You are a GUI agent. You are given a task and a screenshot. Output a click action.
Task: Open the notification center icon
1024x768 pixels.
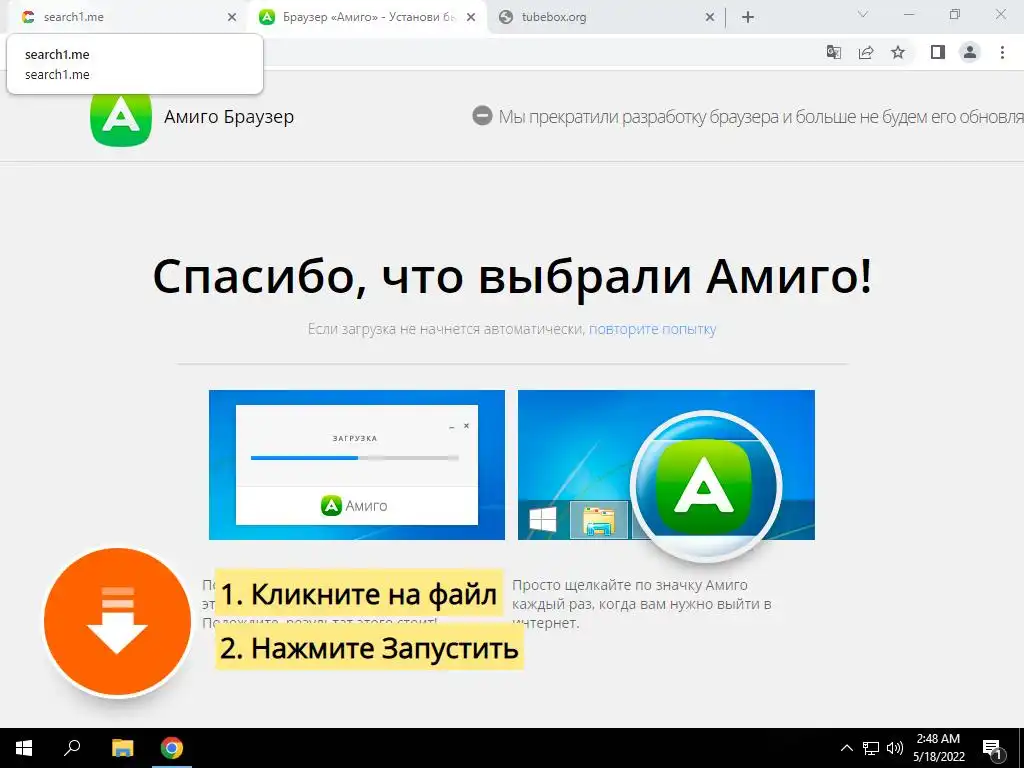993,749
